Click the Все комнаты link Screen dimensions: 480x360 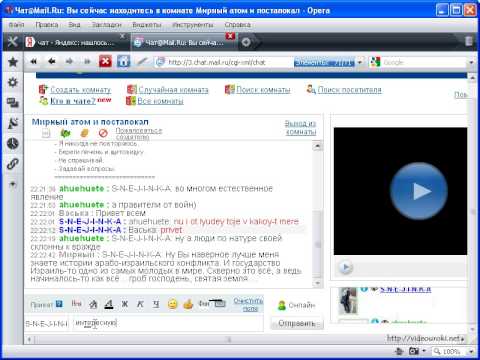161,101
